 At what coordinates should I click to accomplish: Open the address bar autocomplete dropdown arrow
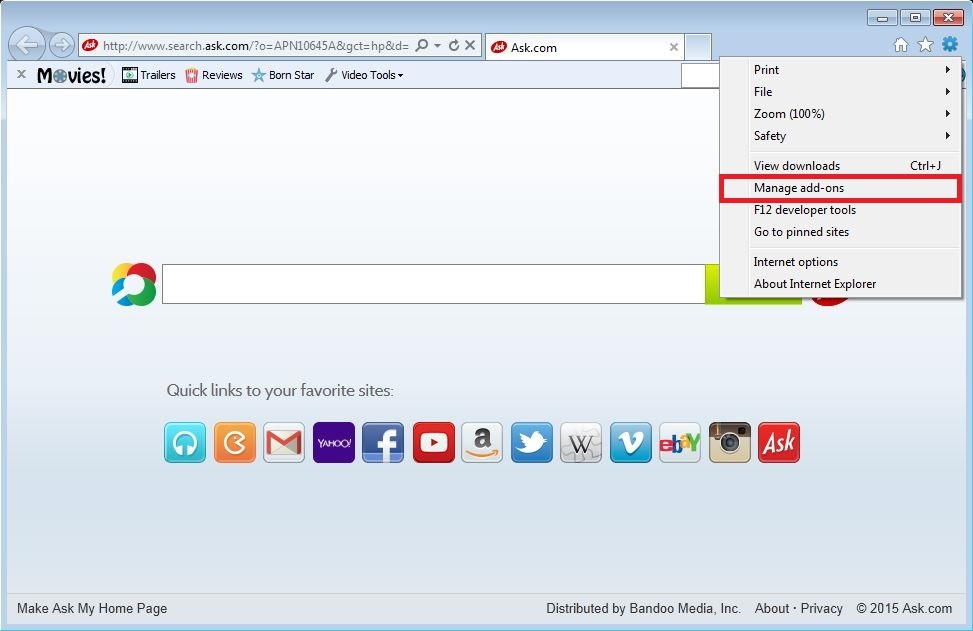pos(437,45)
